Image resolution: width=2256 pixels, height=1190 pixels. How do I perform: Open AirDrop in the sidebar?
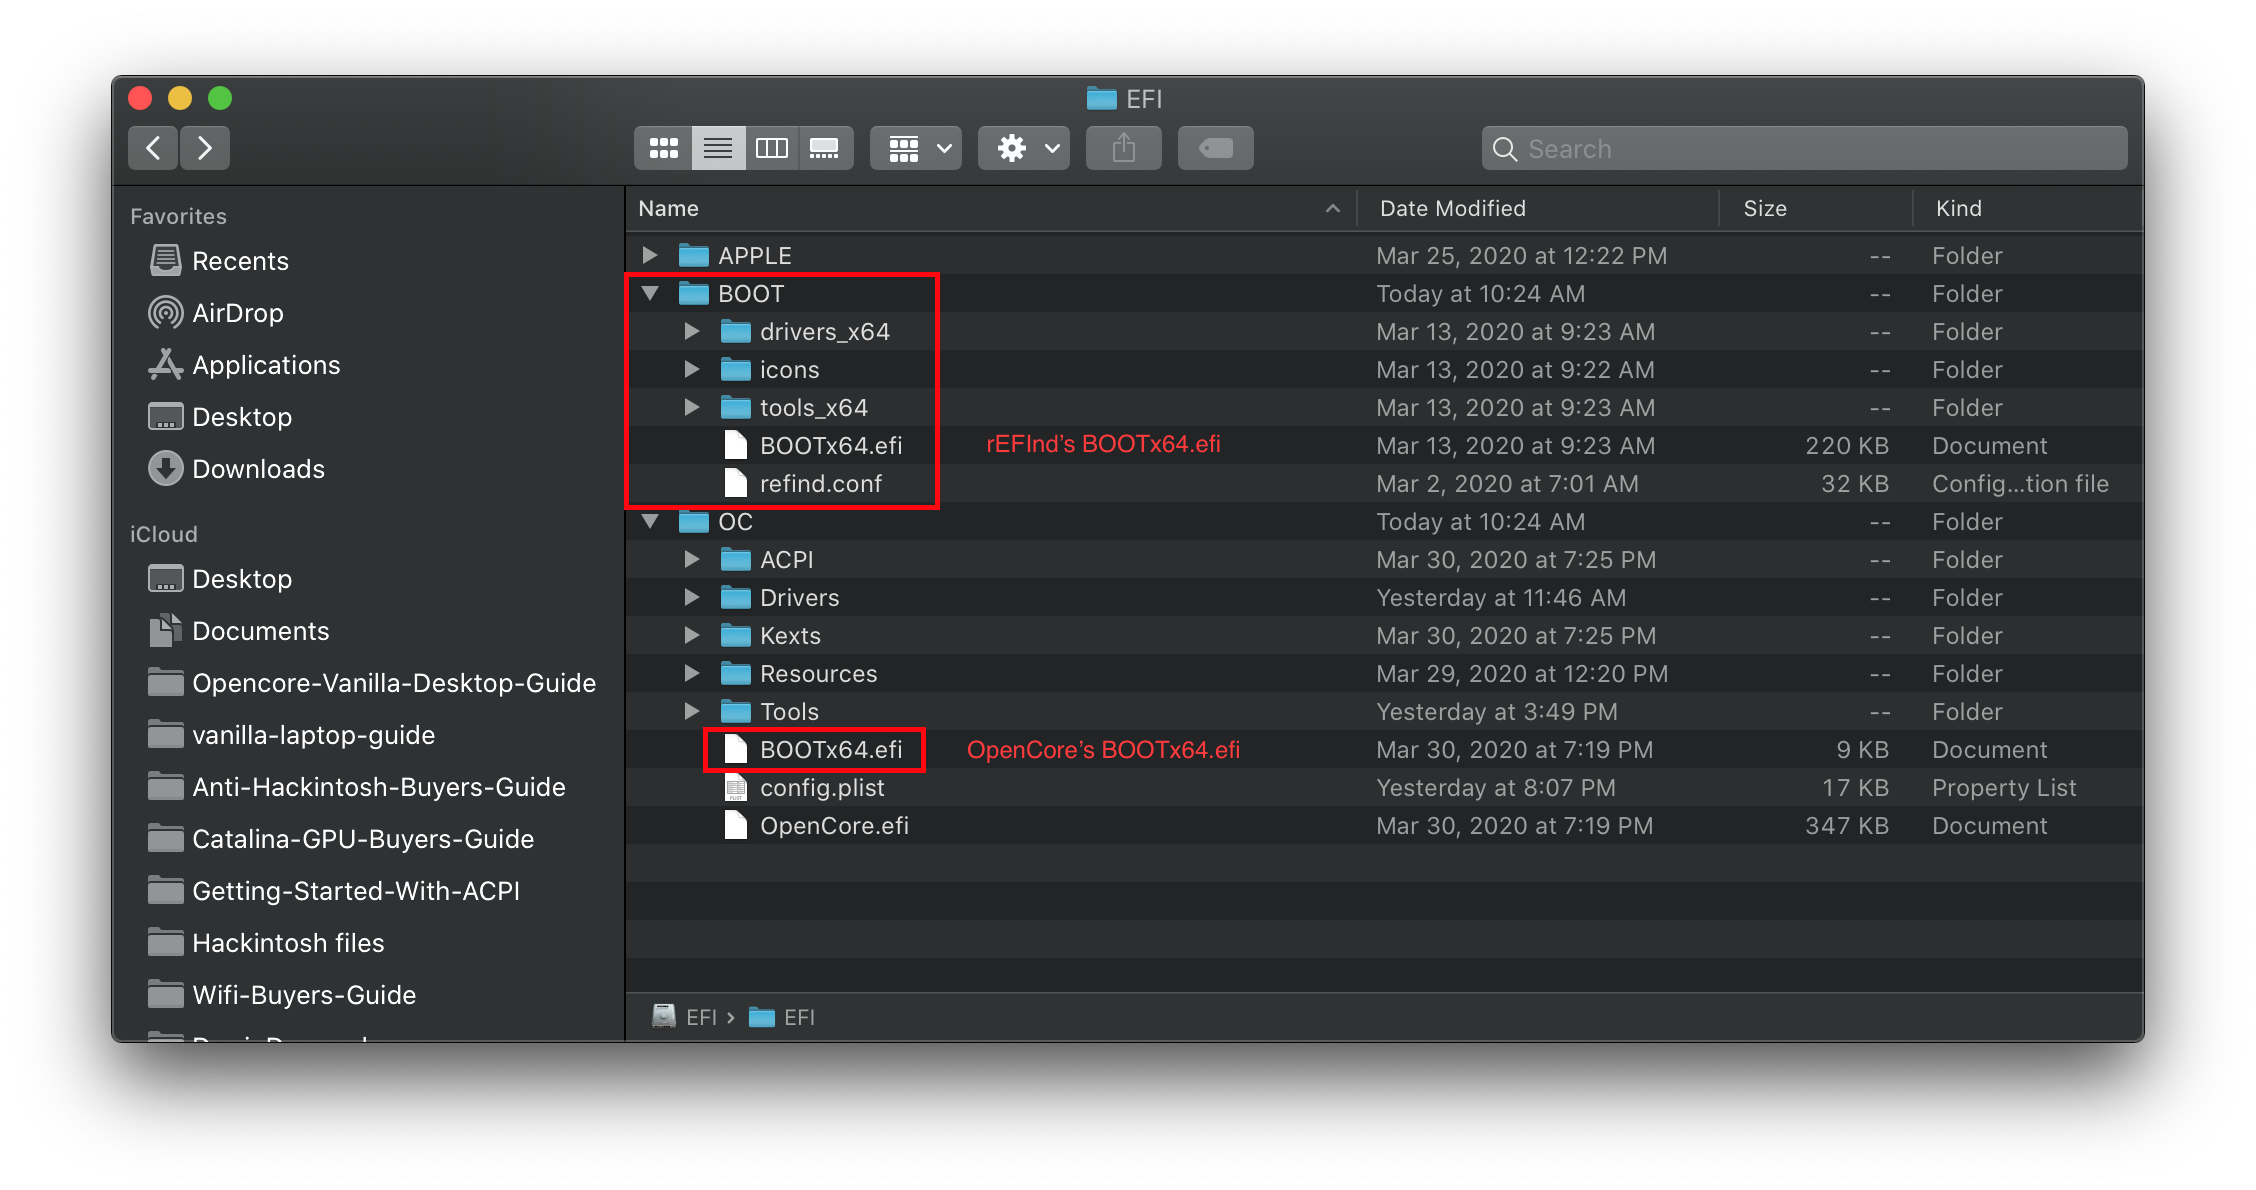237,313
